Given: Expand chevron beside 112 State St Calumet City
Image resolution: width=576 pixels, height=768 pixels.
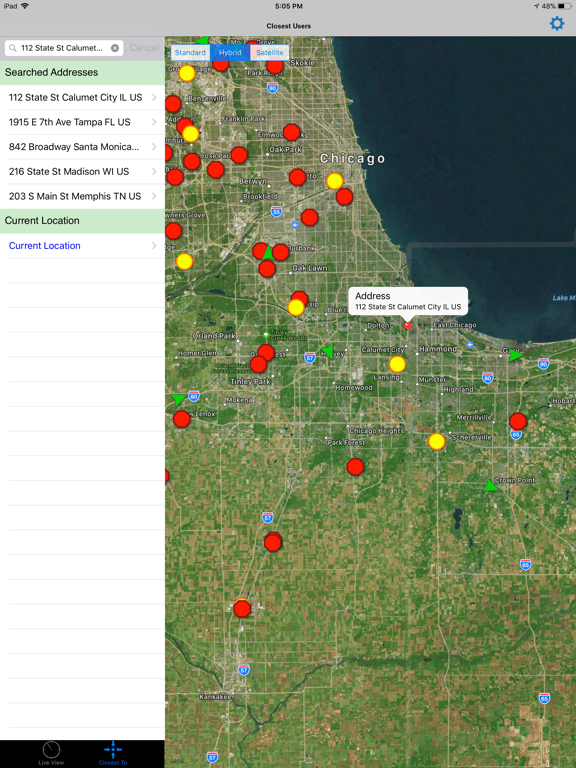Looking at the screenshot, I should 154,97.
